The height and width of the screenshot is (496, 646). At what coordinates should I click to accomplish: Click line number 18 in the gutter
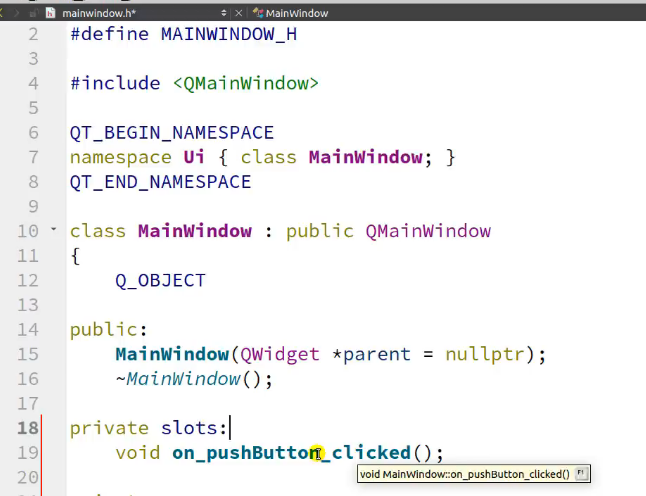point(27,428)
